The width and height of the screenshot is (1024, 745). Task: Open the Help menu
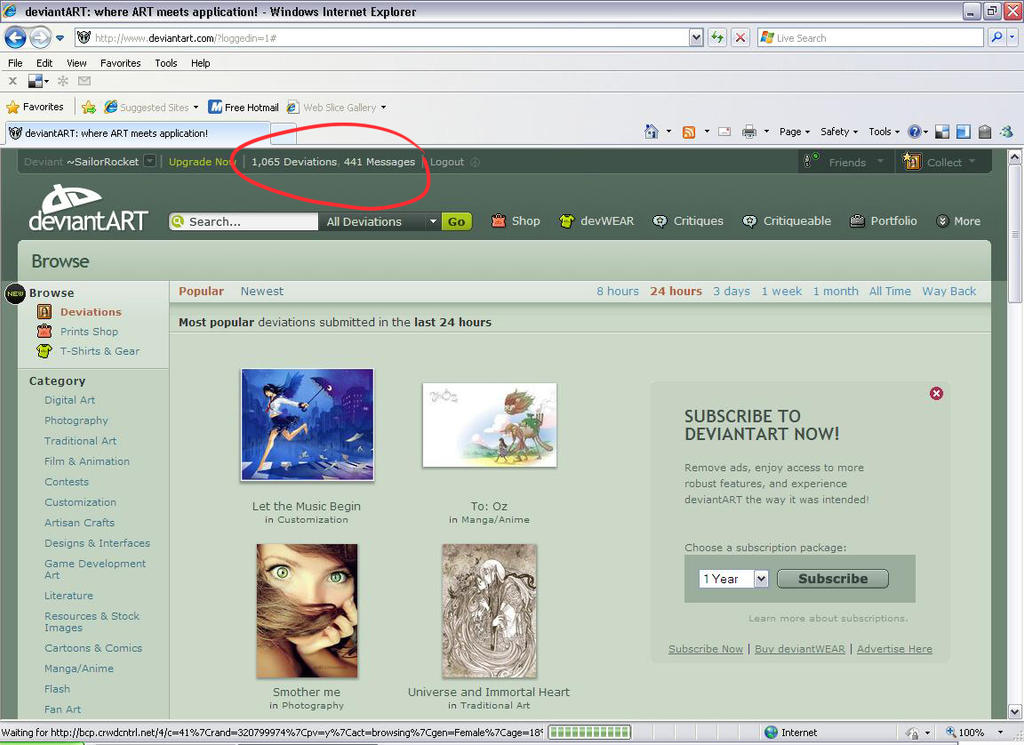point(200,63)
